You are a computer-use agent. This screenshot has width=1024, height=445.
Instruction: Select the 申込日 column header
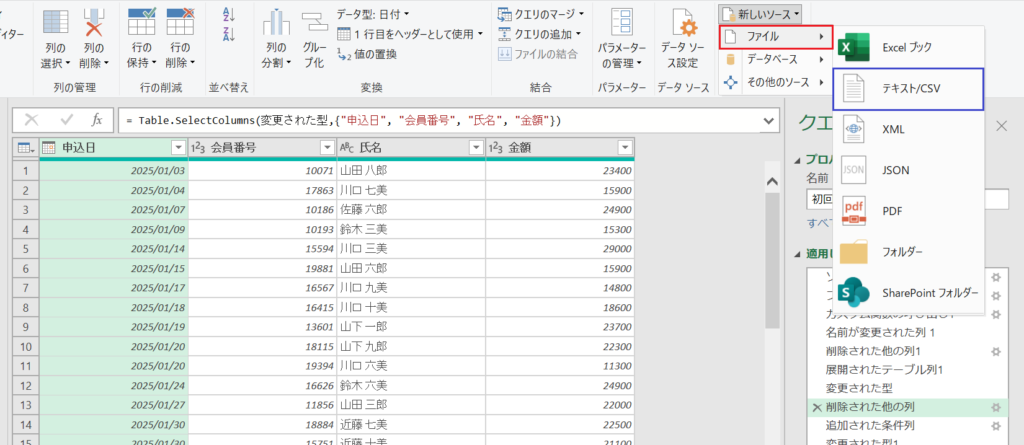click(114, 148)
